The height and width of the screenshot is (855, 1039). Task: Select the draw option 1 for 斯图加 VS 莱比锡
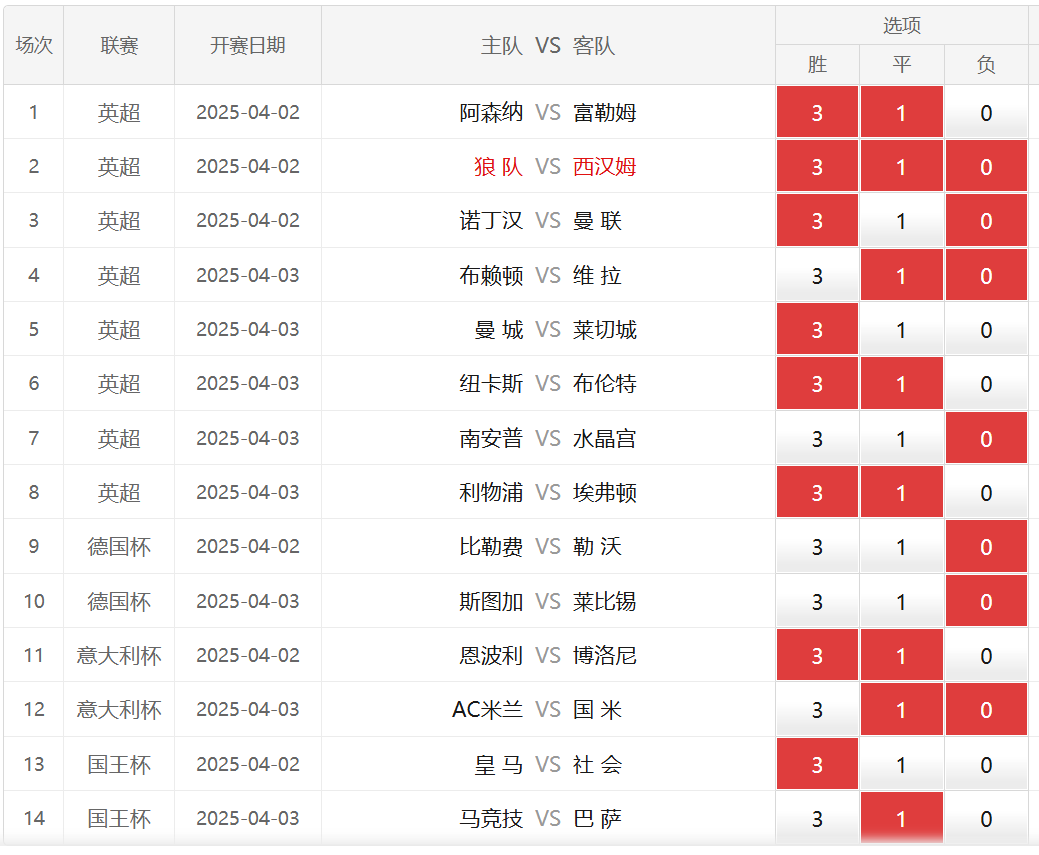point(901,602)
